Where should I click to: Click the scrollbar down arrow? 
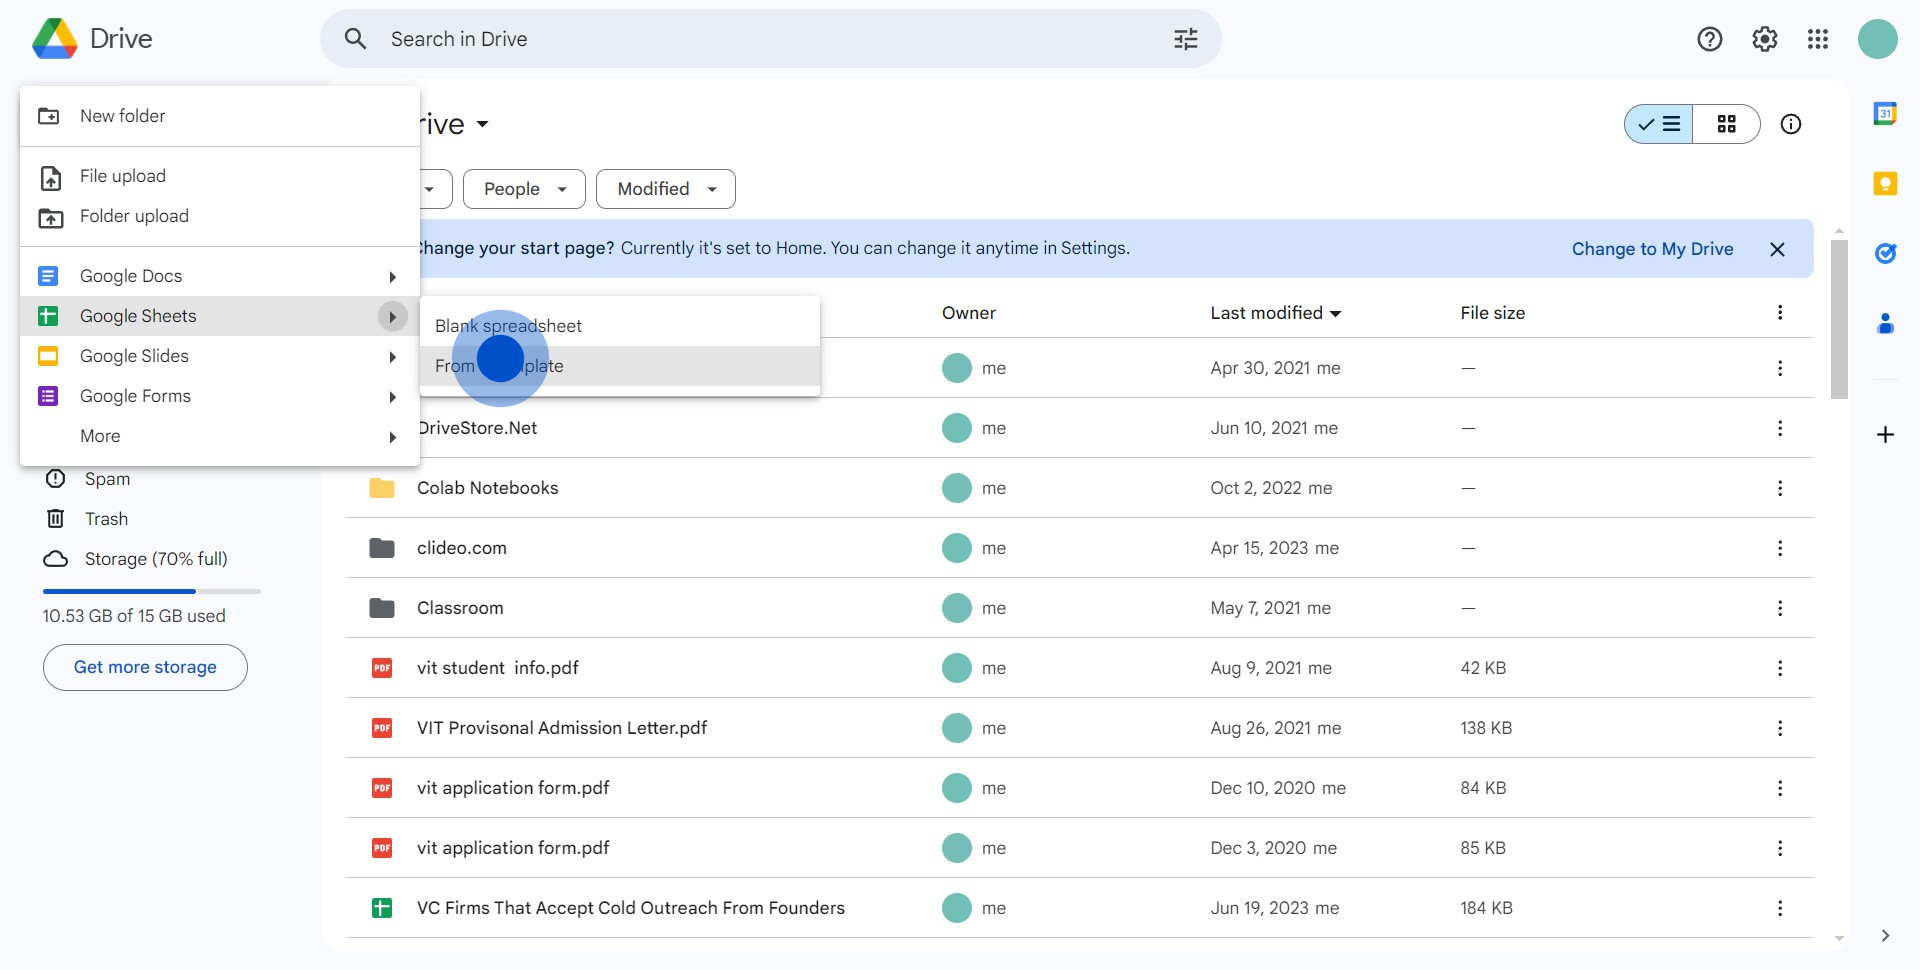coord(1839,939)
